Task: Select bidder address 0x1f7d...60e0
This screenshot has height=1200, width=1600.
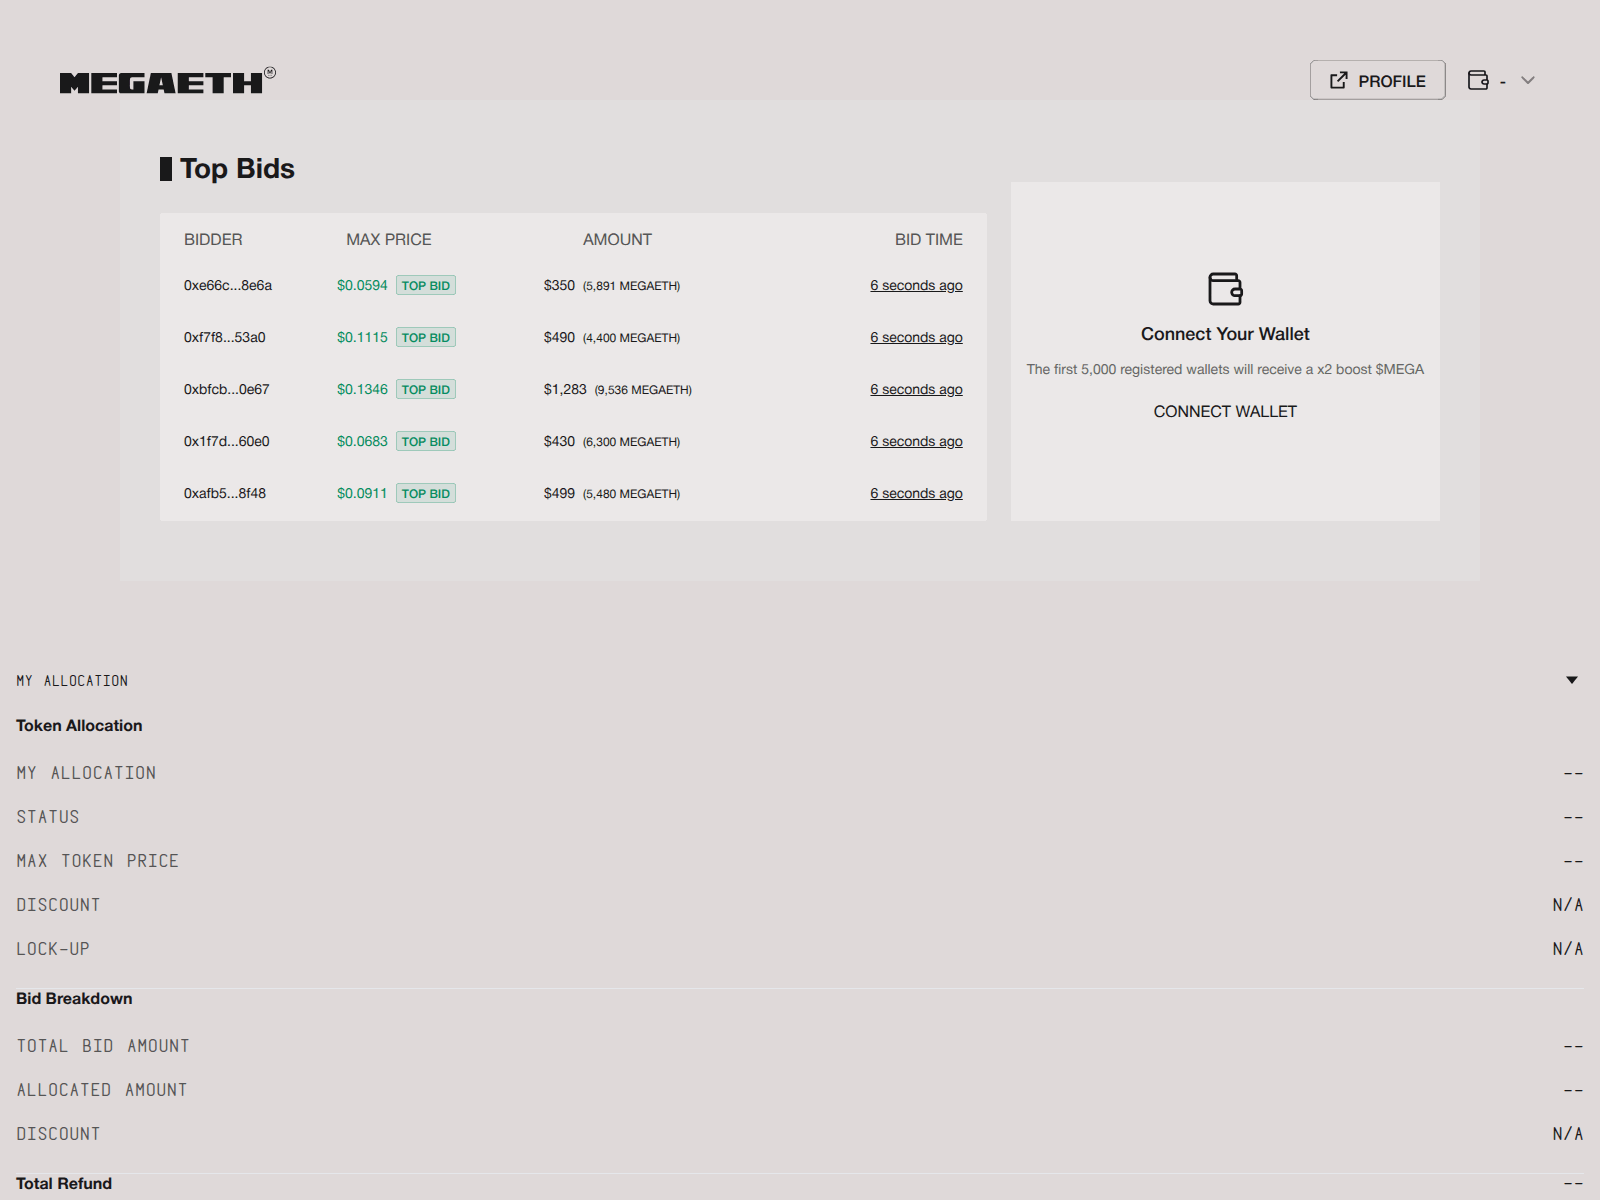Action: (227, 441)
